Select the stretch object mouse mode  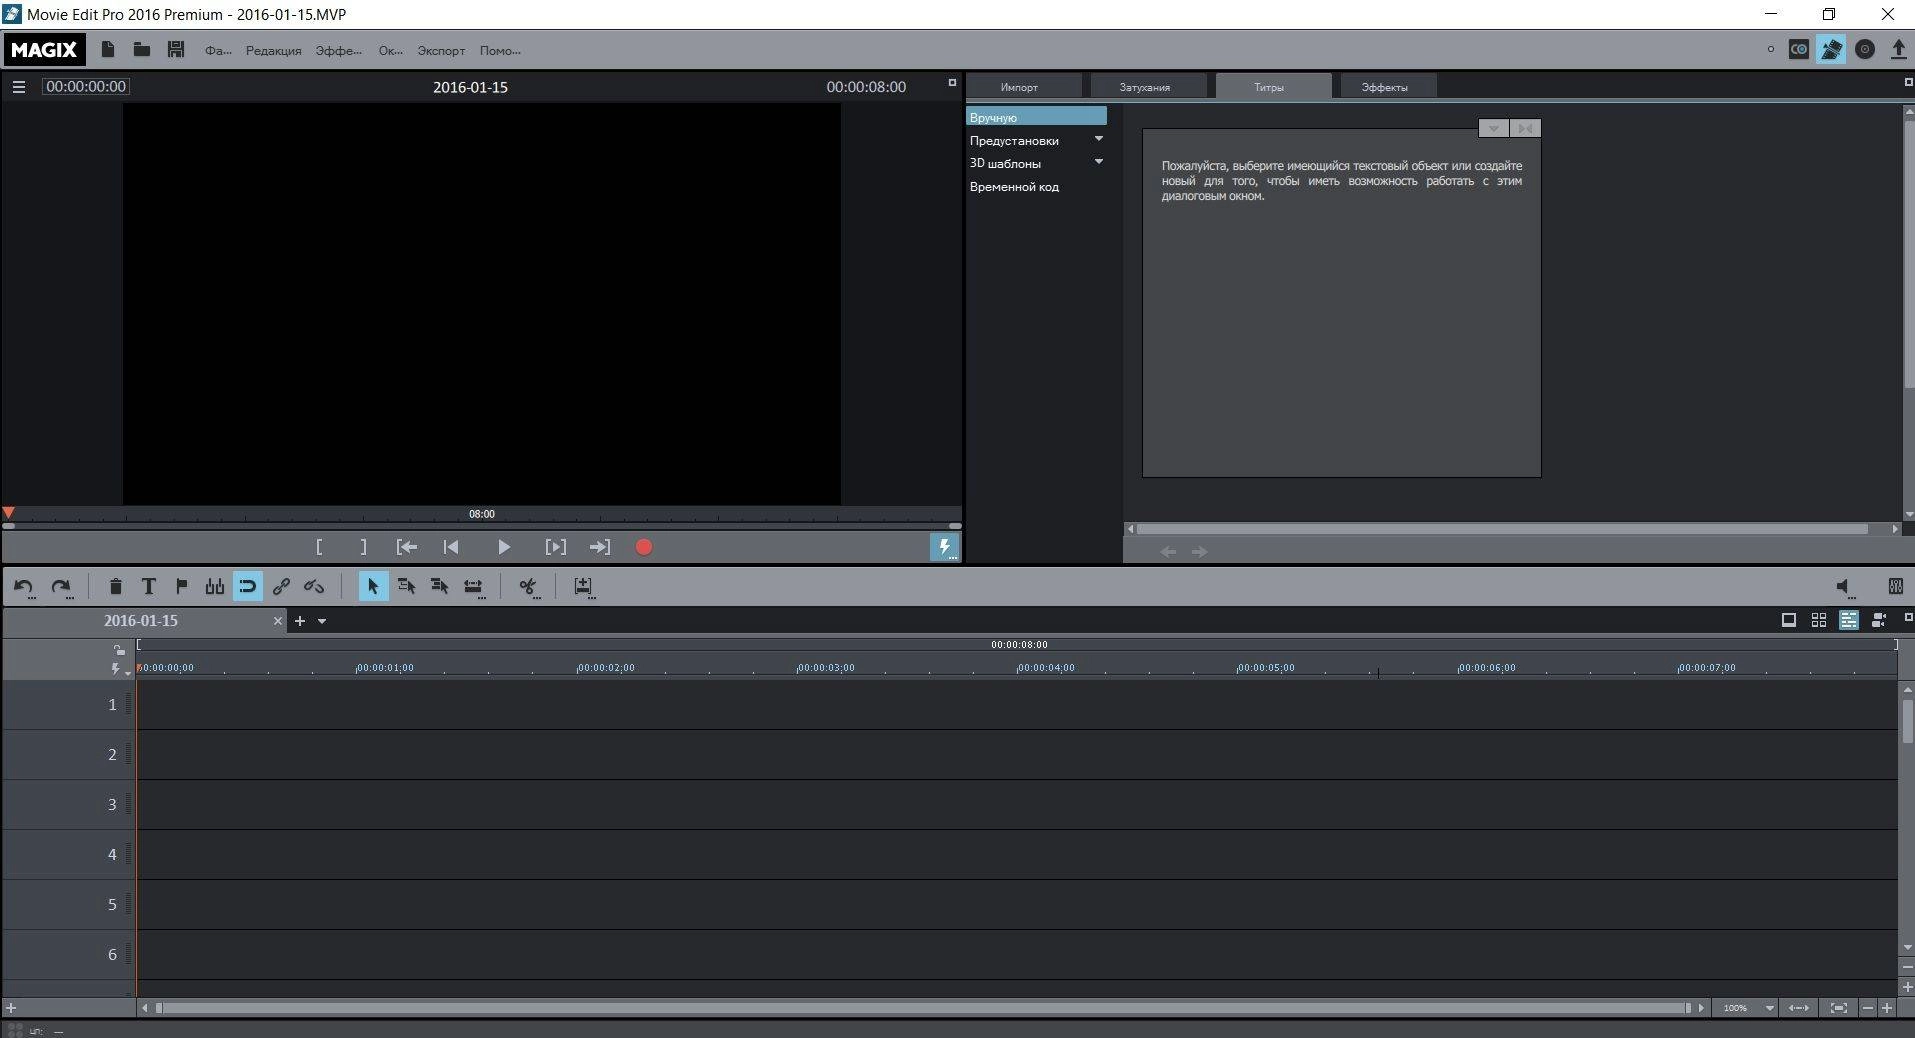tap(473, 587)
